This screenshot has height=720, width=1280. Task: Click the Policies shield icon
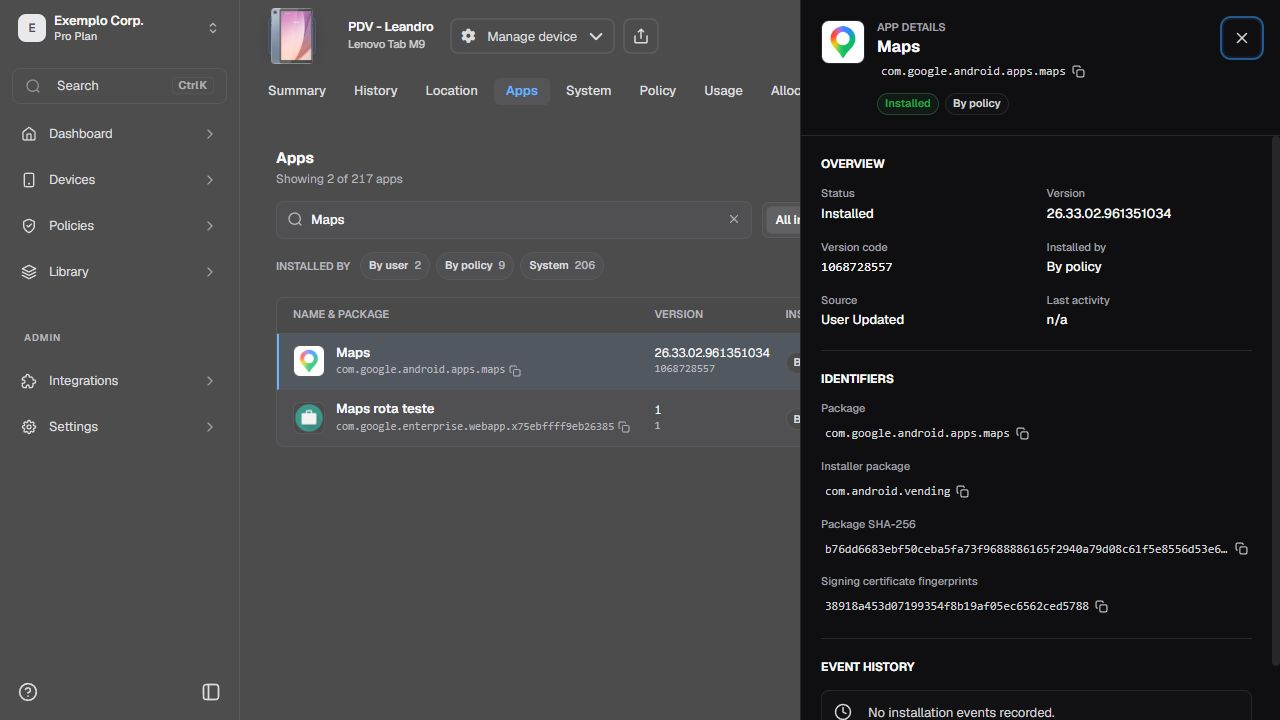29,226
